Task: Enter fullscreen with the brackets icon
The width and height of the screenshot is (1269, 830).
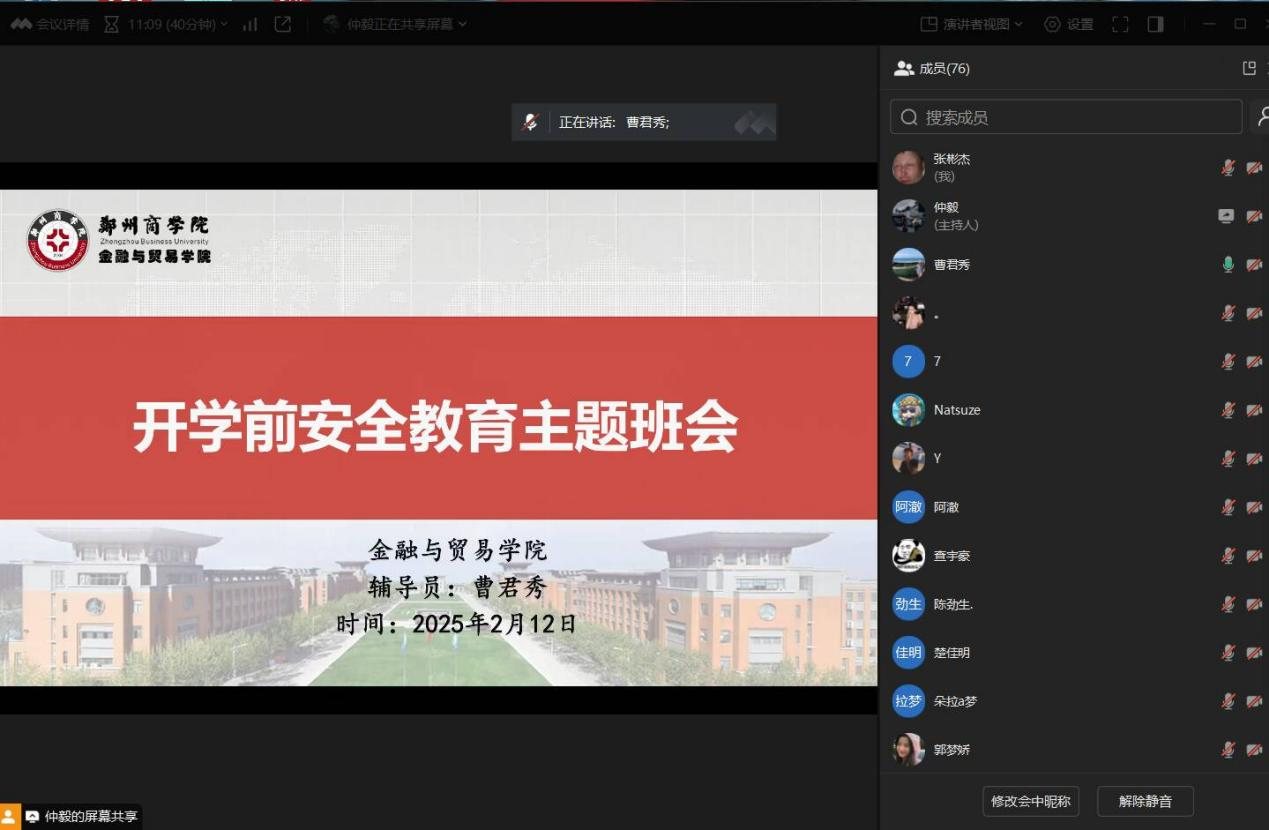Action: coord(1120,24)
